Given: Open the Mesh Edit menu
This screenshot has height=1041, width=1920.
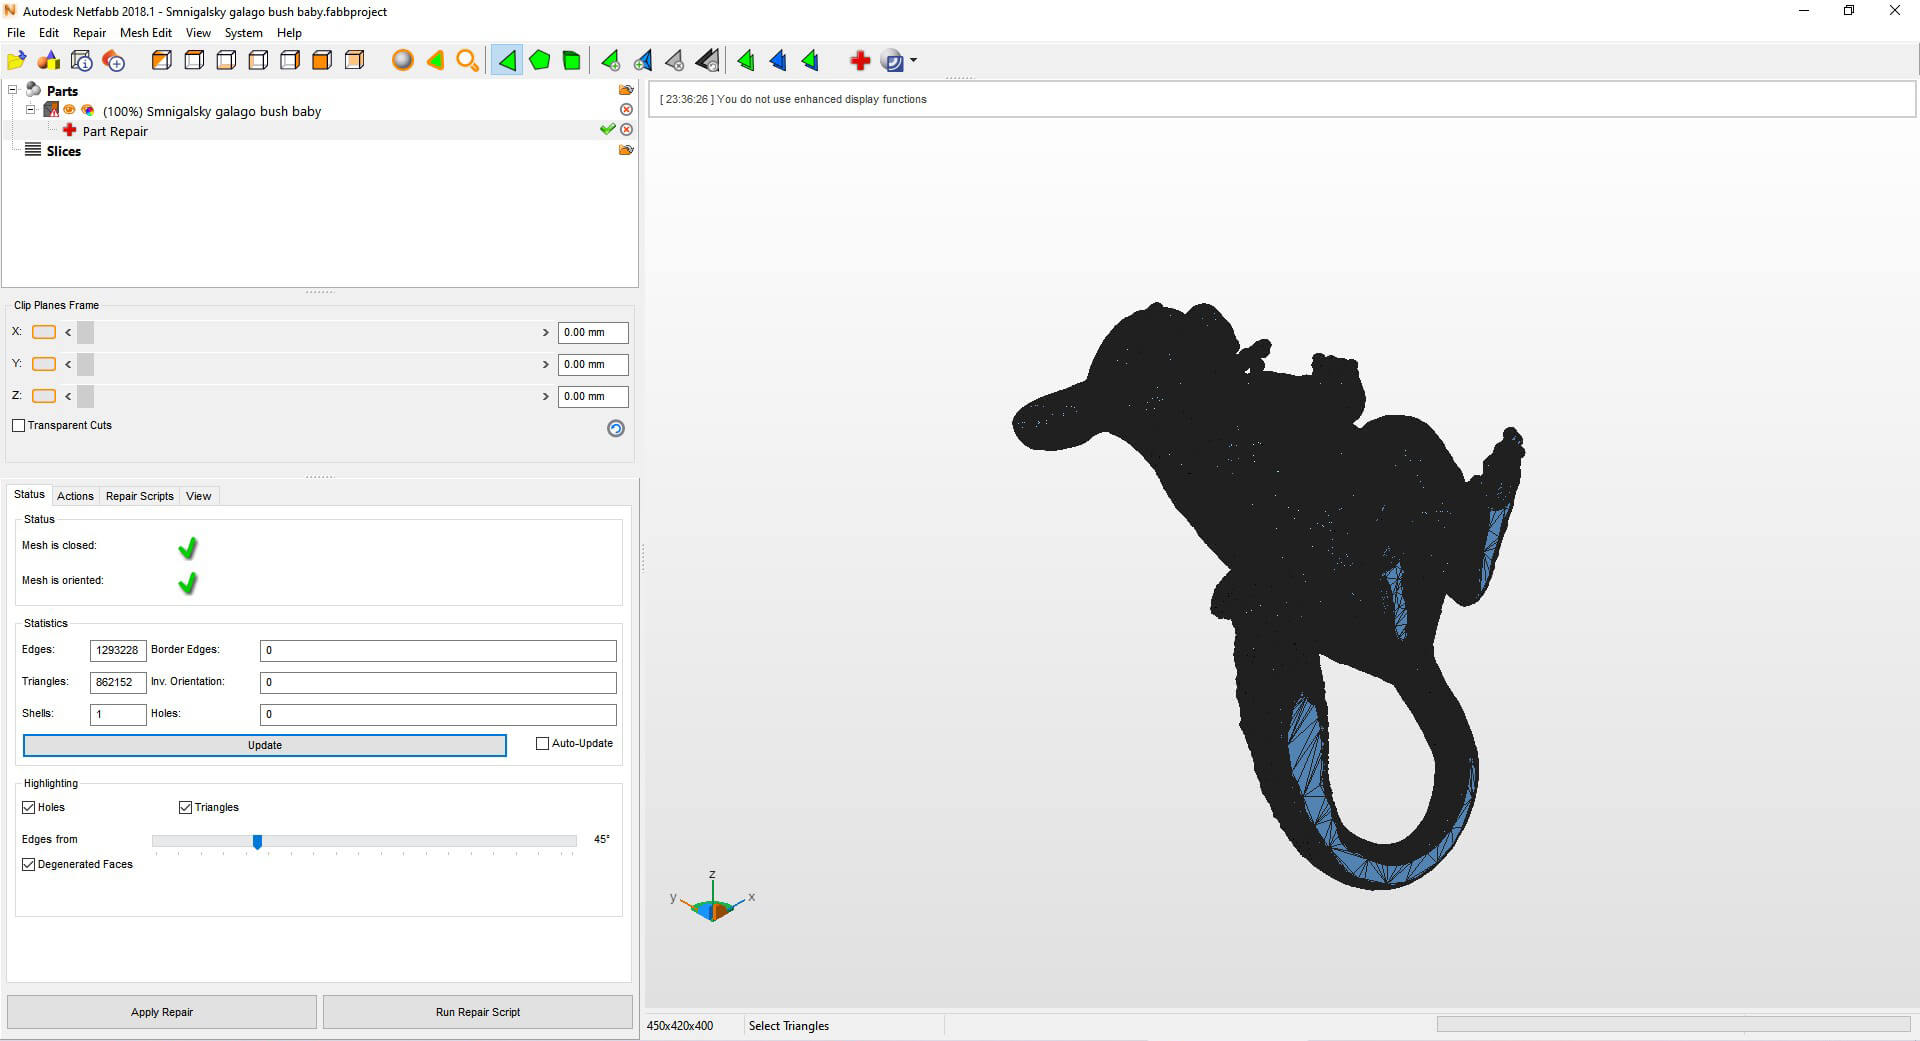Looking at the screenshot, I should tap(145, 33).
